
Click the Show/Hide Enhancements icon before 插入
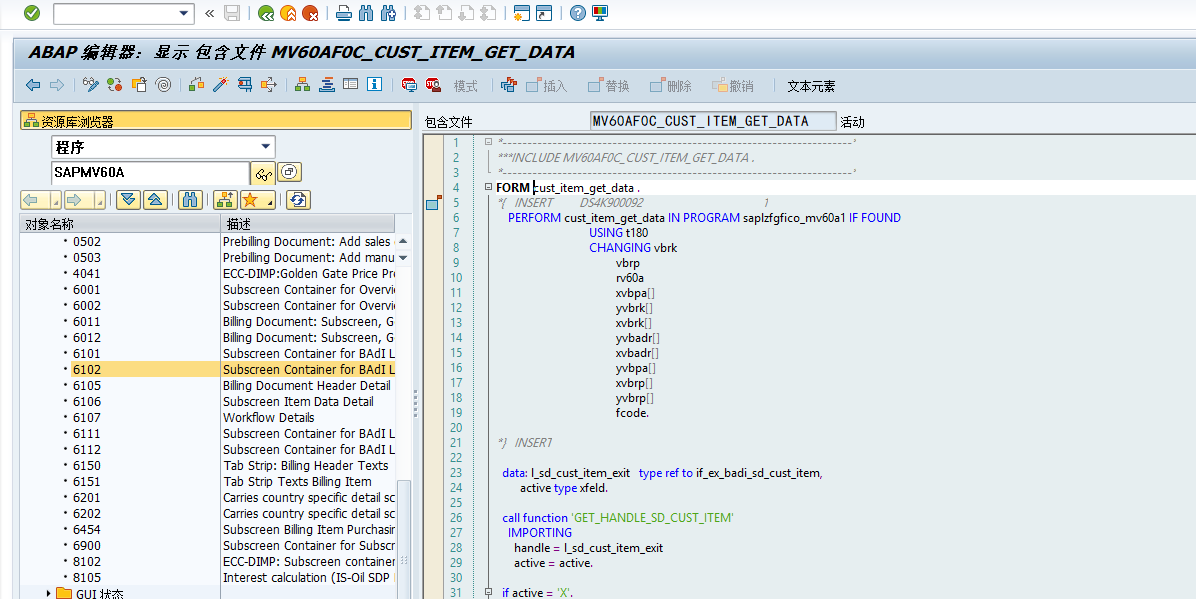(509, 85)
